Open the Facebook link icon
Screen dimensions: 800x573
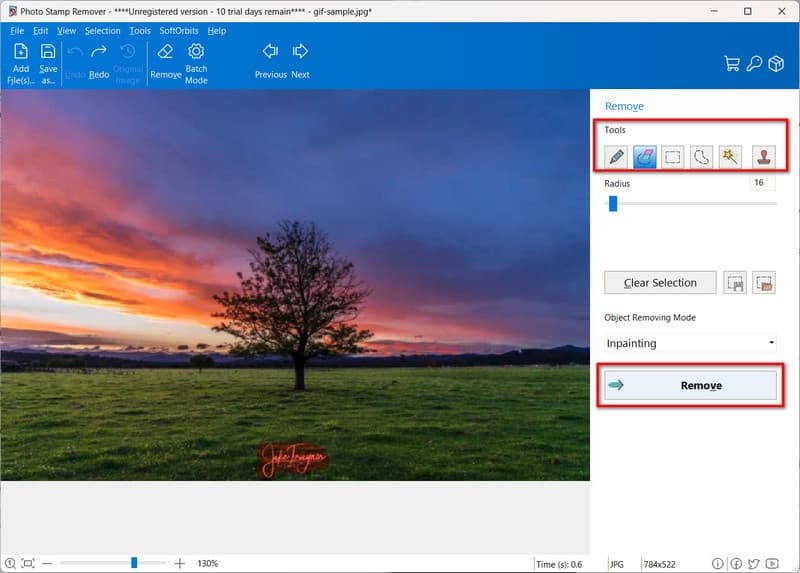tap(736, 563)
